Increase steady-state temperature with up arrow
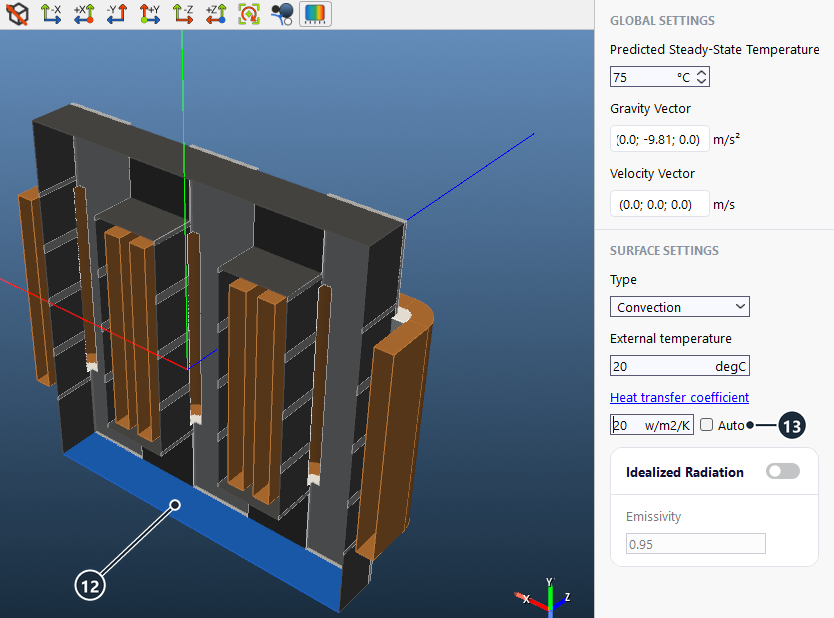The height and width of the screenshot is (618, 834). 702,72
